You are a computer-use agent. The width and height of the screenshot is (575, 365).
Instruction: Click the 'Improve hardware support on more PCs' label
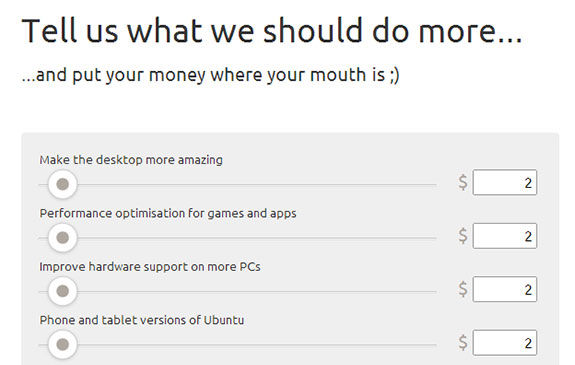click(x=150, y=267)
